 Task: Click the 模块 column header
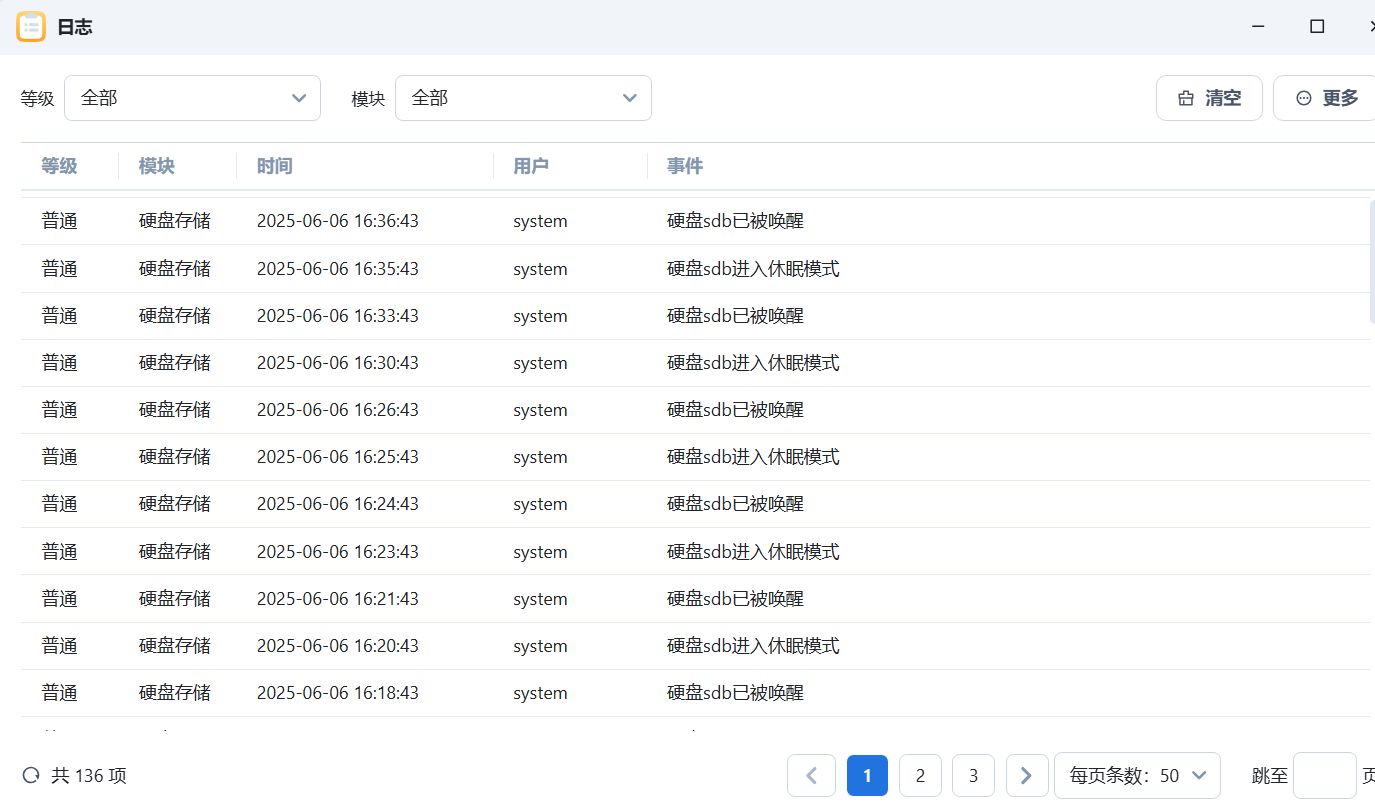coord(157,166)
